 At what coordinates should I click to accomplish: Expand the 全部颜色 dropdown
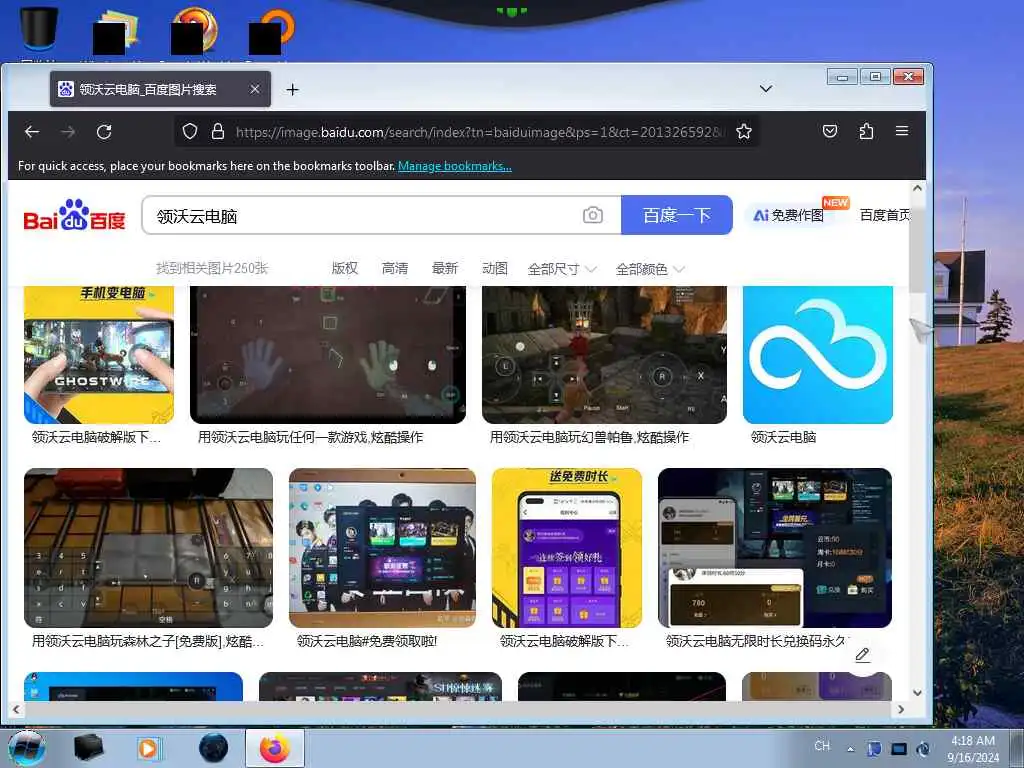click(x=650, y=269)
